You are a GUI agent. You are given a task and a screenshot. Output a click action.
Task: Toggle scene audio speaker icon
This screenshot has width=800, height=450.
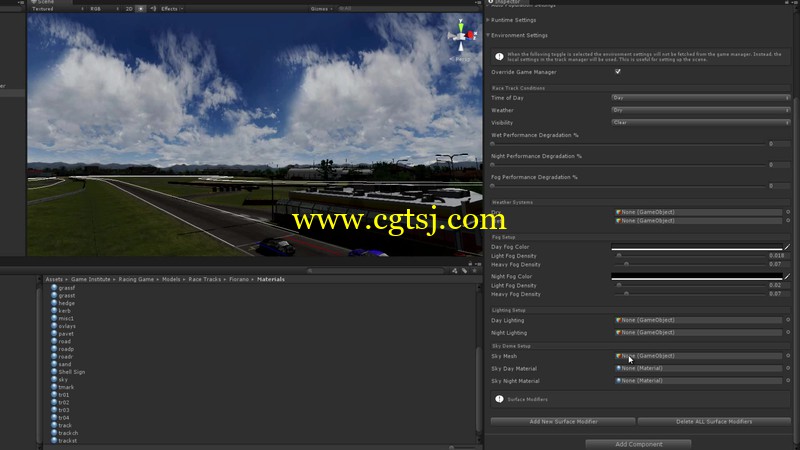(153, 9)
